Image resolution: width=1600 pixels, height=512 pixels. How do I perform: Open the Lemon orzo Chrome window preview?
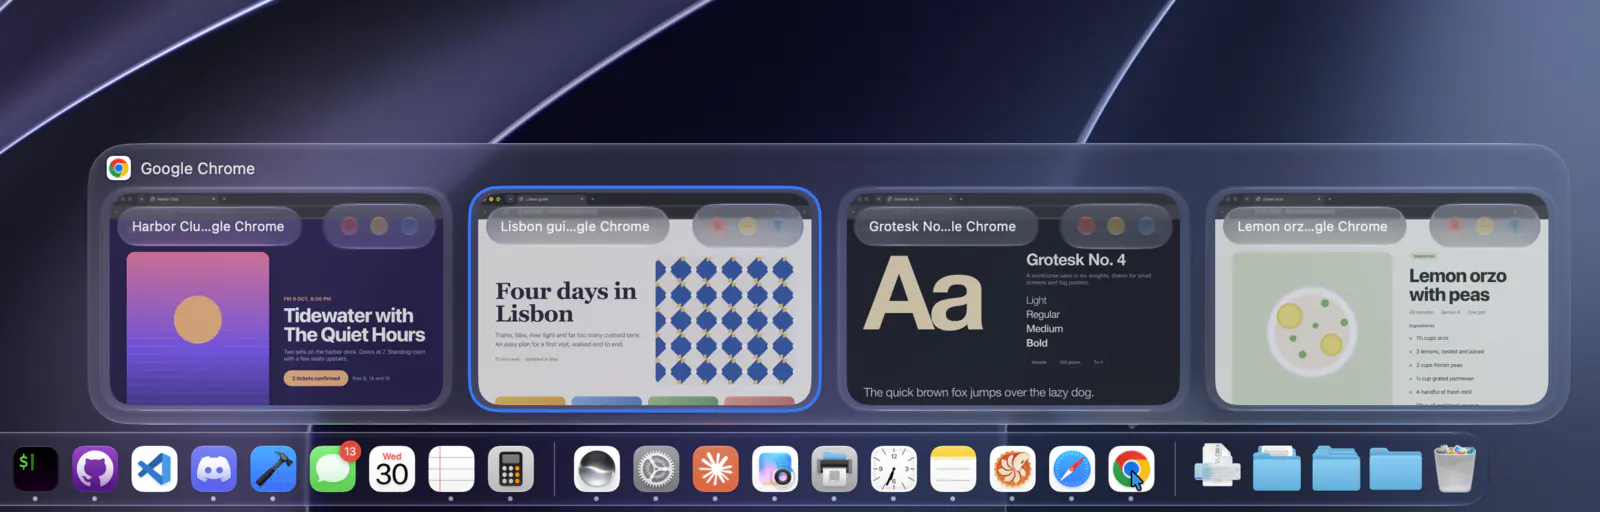tap(1381, 299)
